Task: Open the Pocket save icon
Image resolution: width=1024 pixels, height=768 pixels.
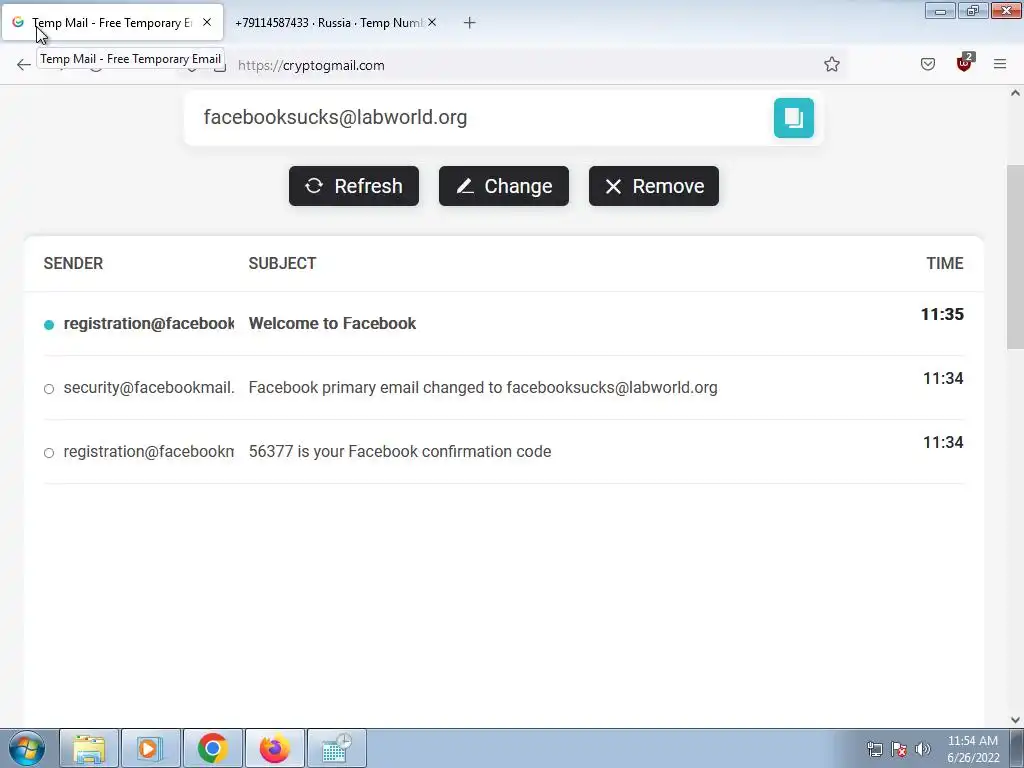Action: 928,64
